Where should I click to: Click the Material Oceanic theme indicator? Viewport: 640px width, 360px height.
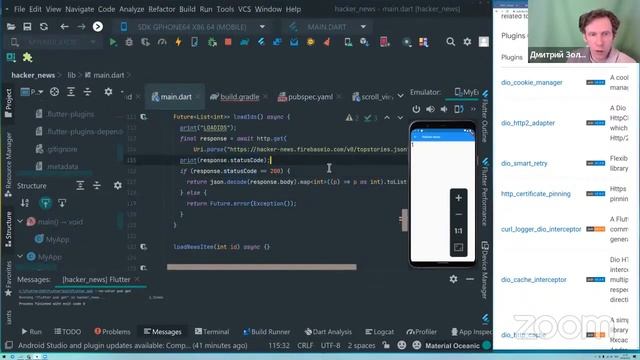point(452,346)
